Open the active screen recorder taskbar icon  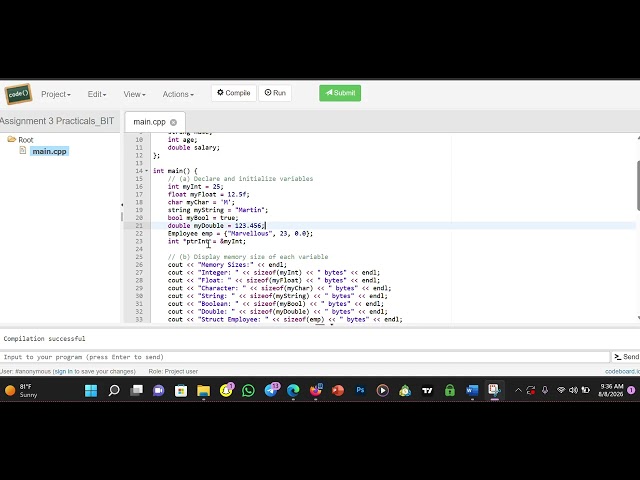click(x=495, y=391)
